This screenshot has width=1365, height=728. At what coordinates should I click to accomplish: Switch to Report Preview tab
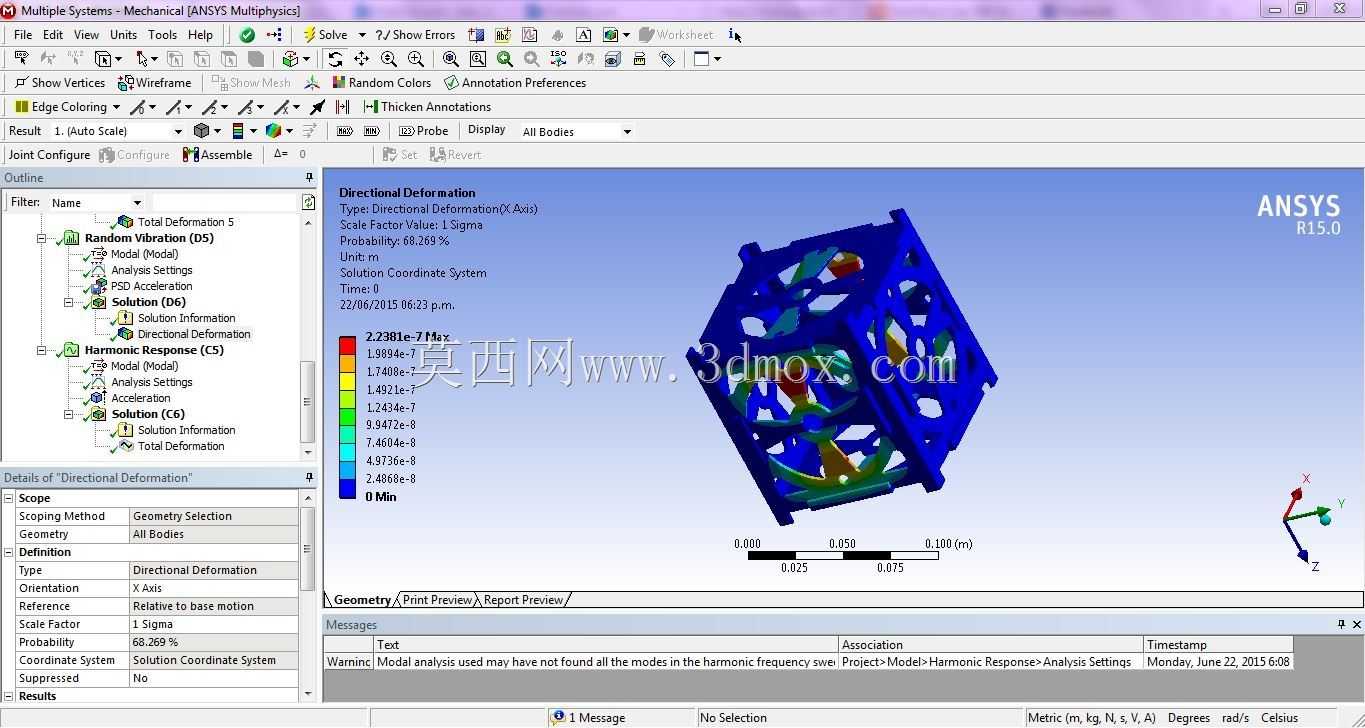(x=523, y=600)
